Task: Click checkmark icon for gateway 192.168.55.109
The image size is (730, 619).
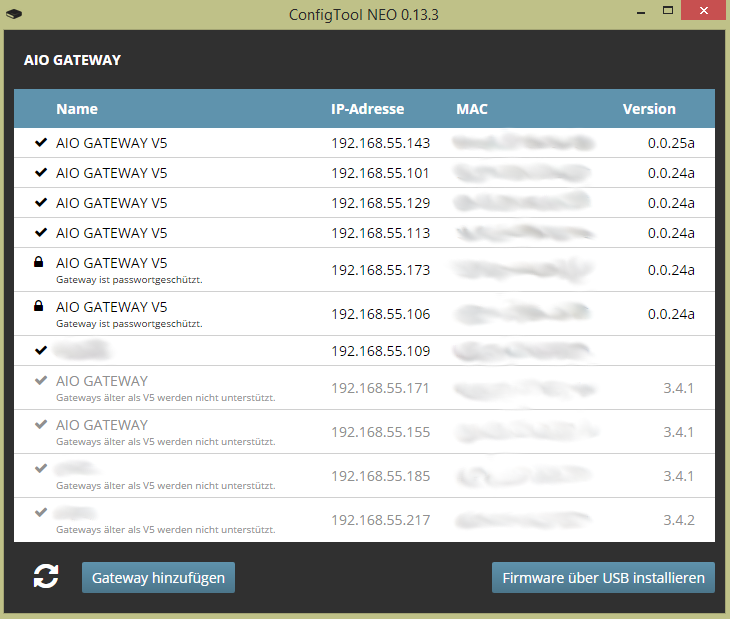Action: click(40, 351)
